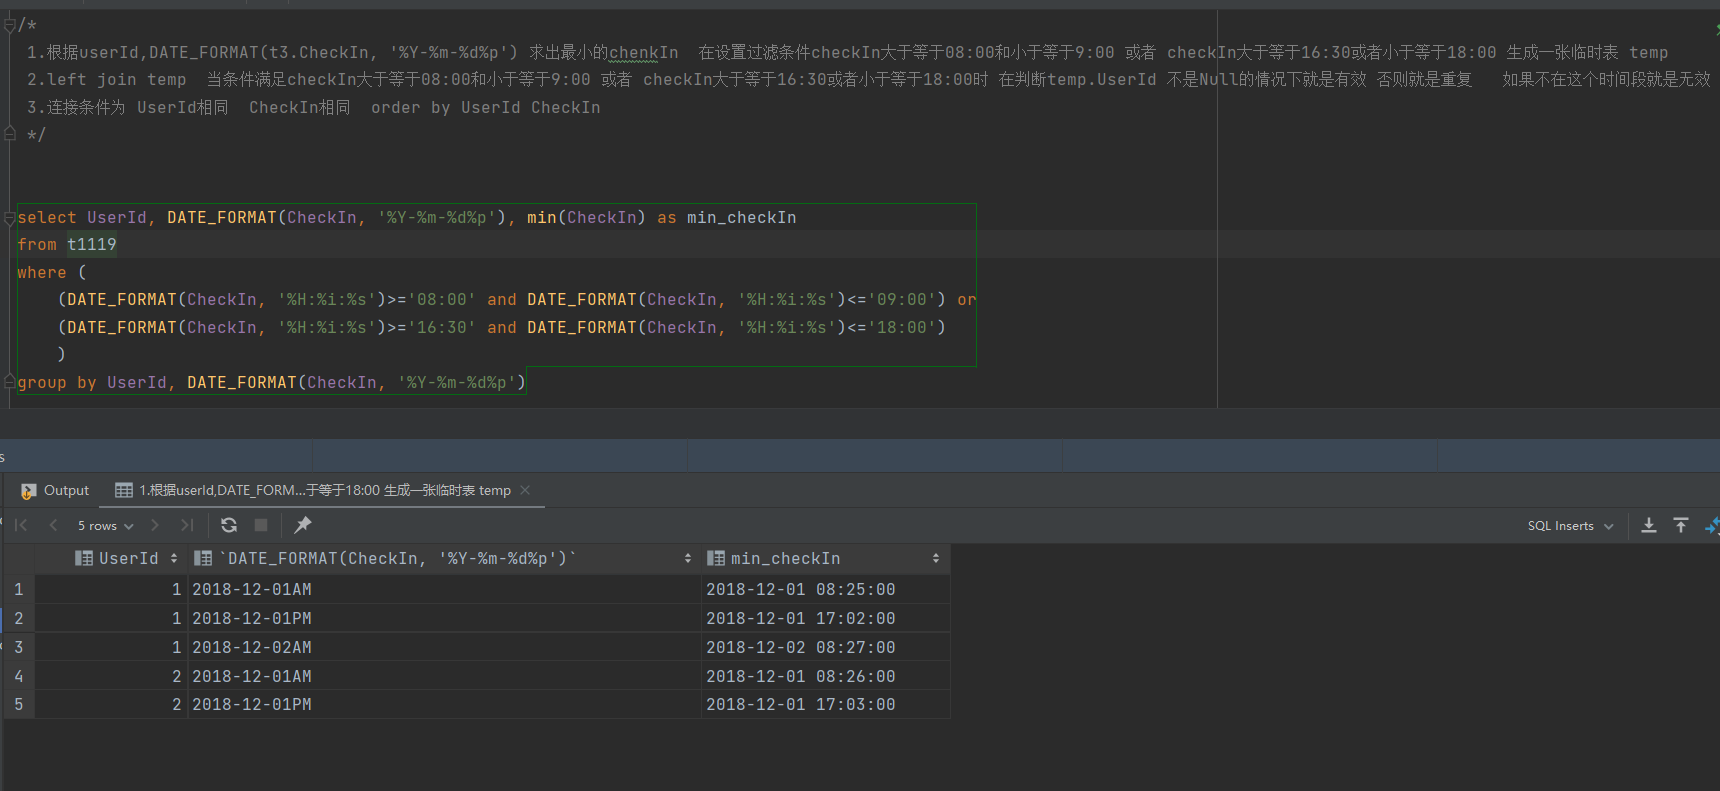Select result row number 4
1720x791 pixels.
18,676
